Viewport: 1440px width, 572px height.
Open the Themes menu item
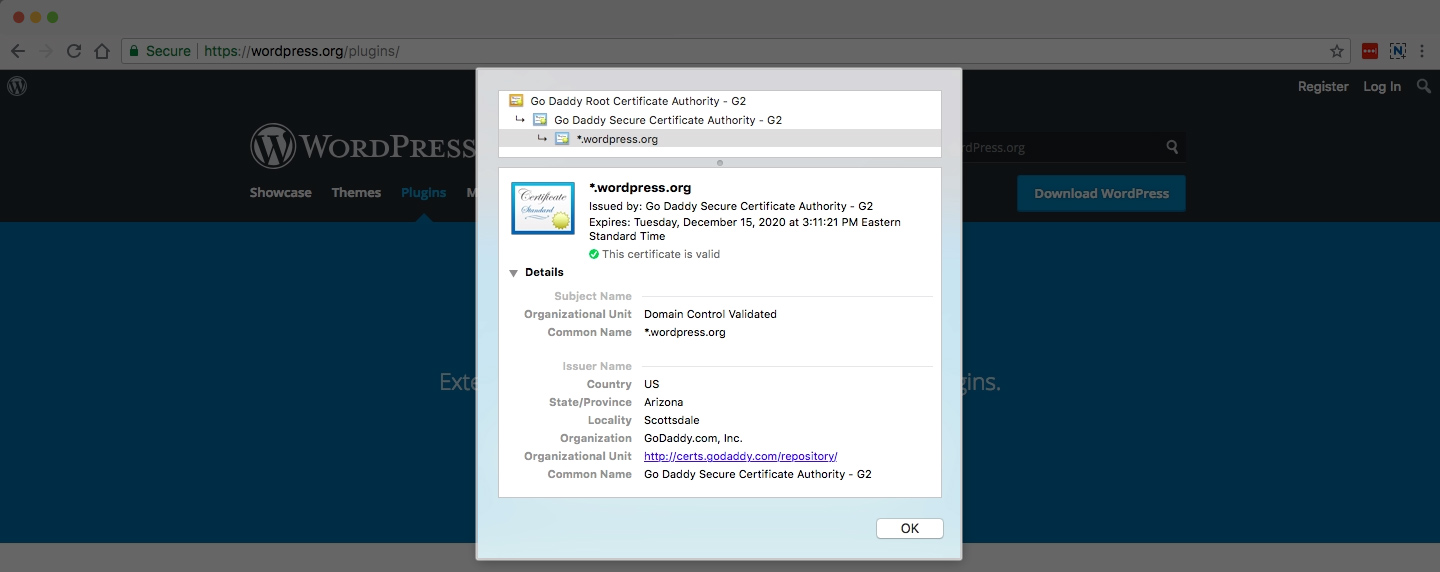coord(356,193)
